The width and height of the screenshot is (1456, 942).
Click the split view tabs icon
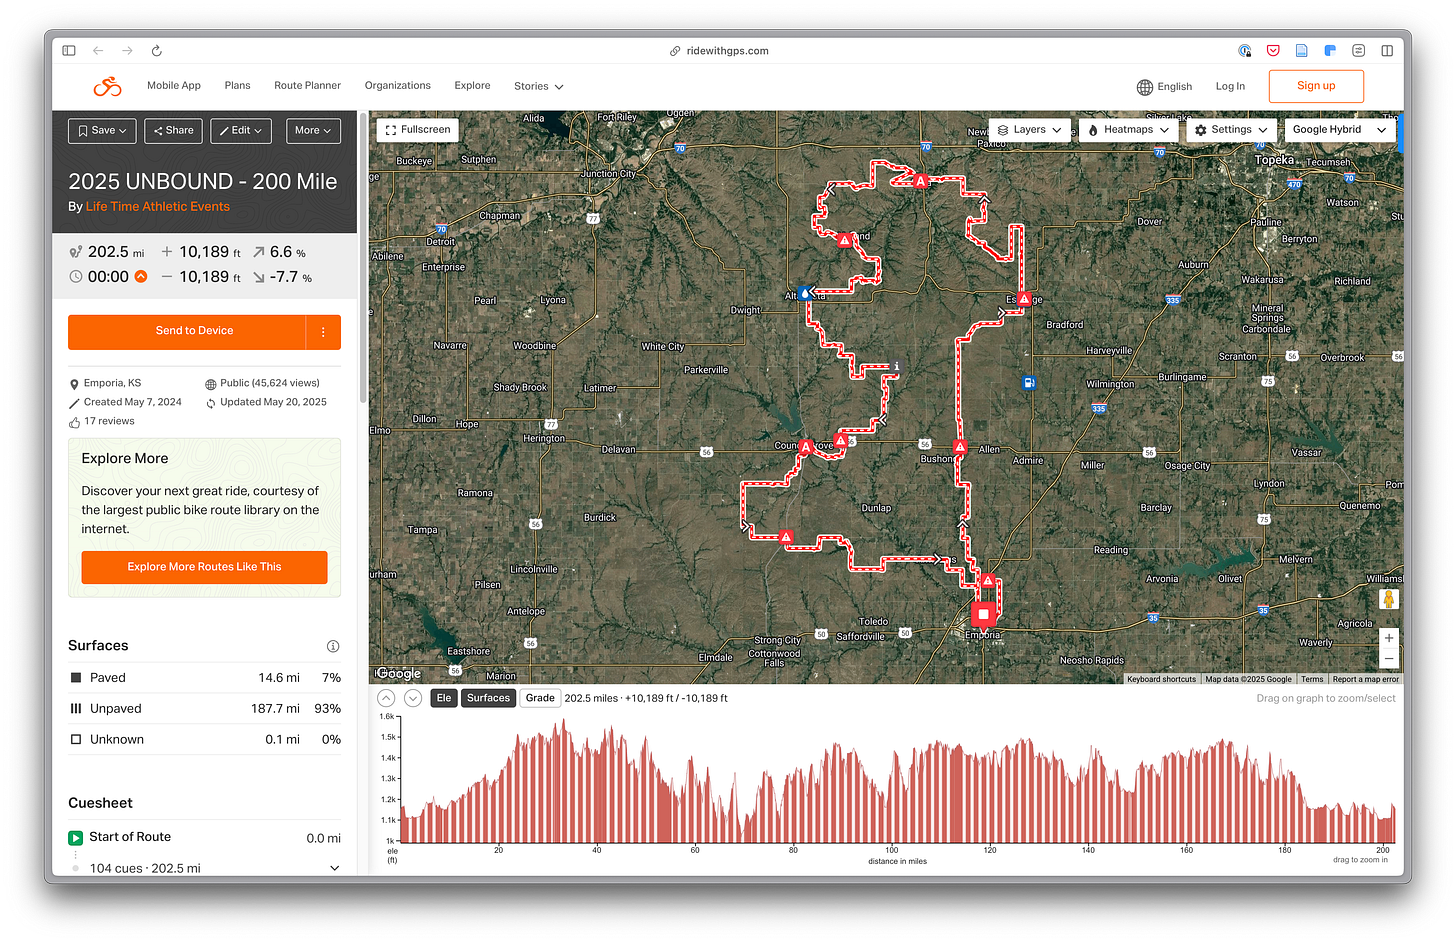(x=1387, y=50)
